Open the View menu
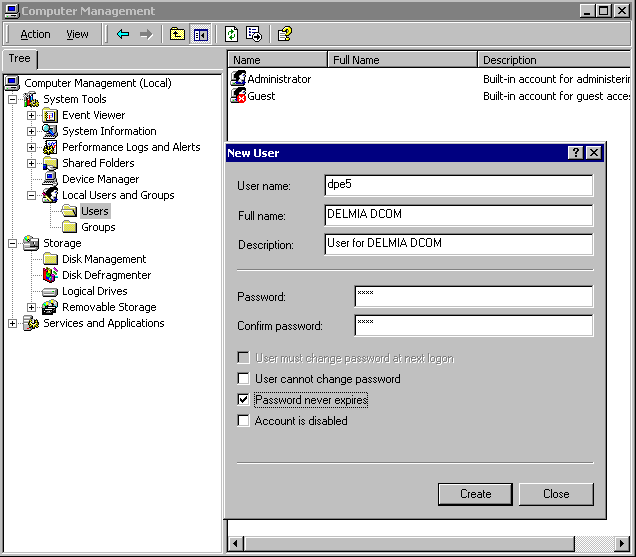This screenshot has width=636, height=557. coord(77,34)
